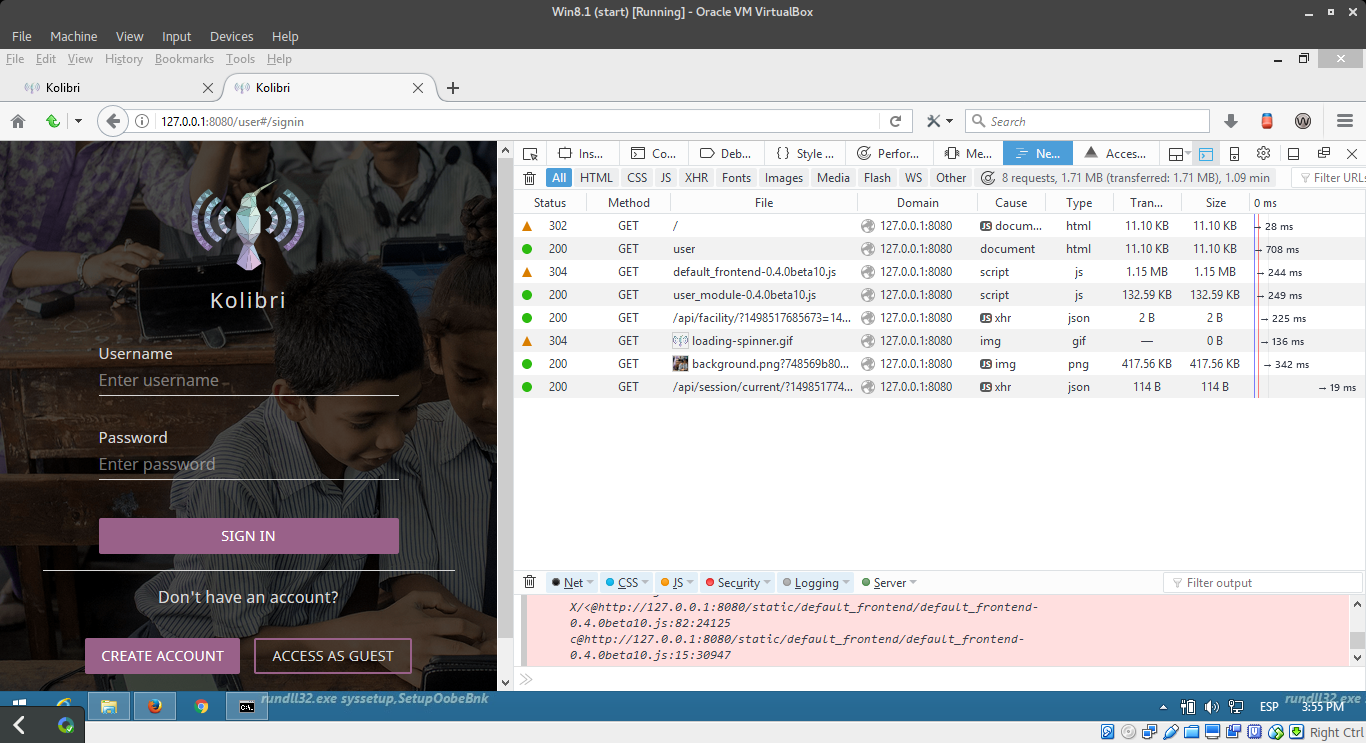Click the developer tools wrench icon
This screenshot has height=743, width=1366.
pos(933,121)
